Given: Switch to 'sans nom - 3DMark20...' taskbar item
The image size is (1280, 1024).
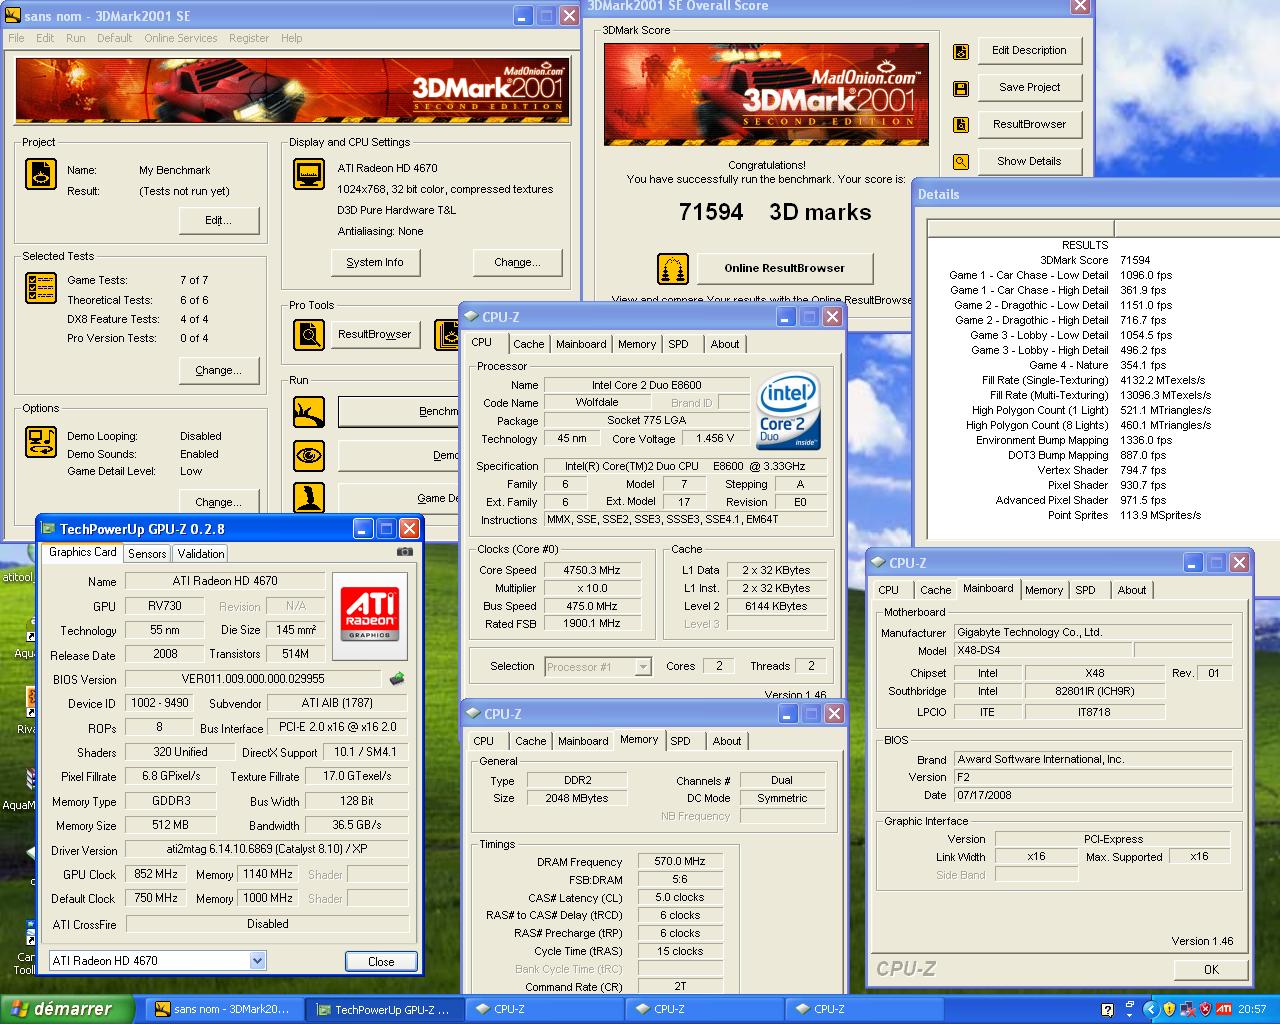Looking at the screenshot, I should [224, 1010].
